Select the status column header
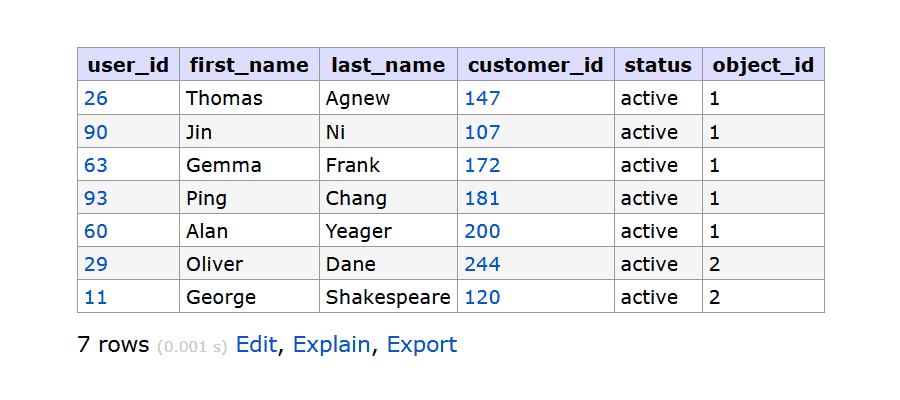This screenshot has width=900, height=400. 658,64
